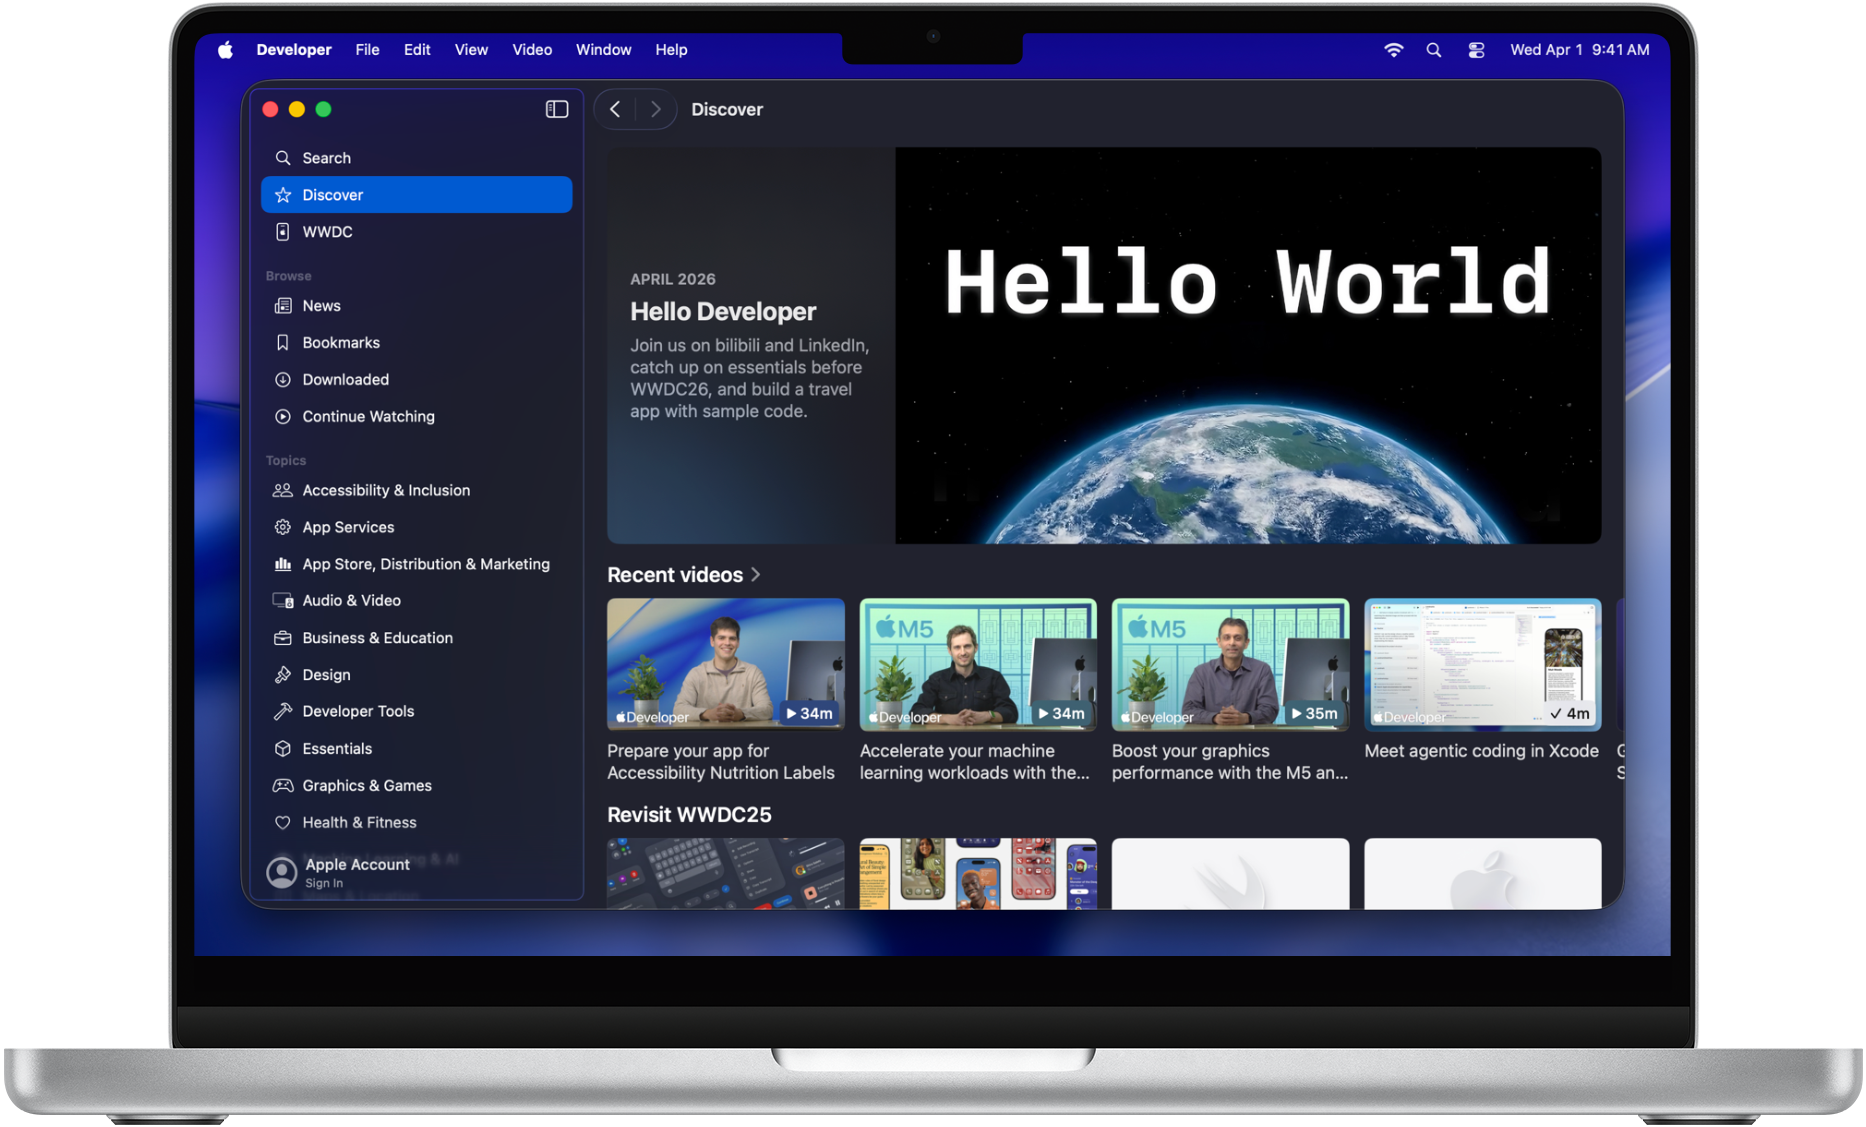Expand Recent videos with the chevron
Viewport: 1866px width, 1127px height.
tap(756, 575)
